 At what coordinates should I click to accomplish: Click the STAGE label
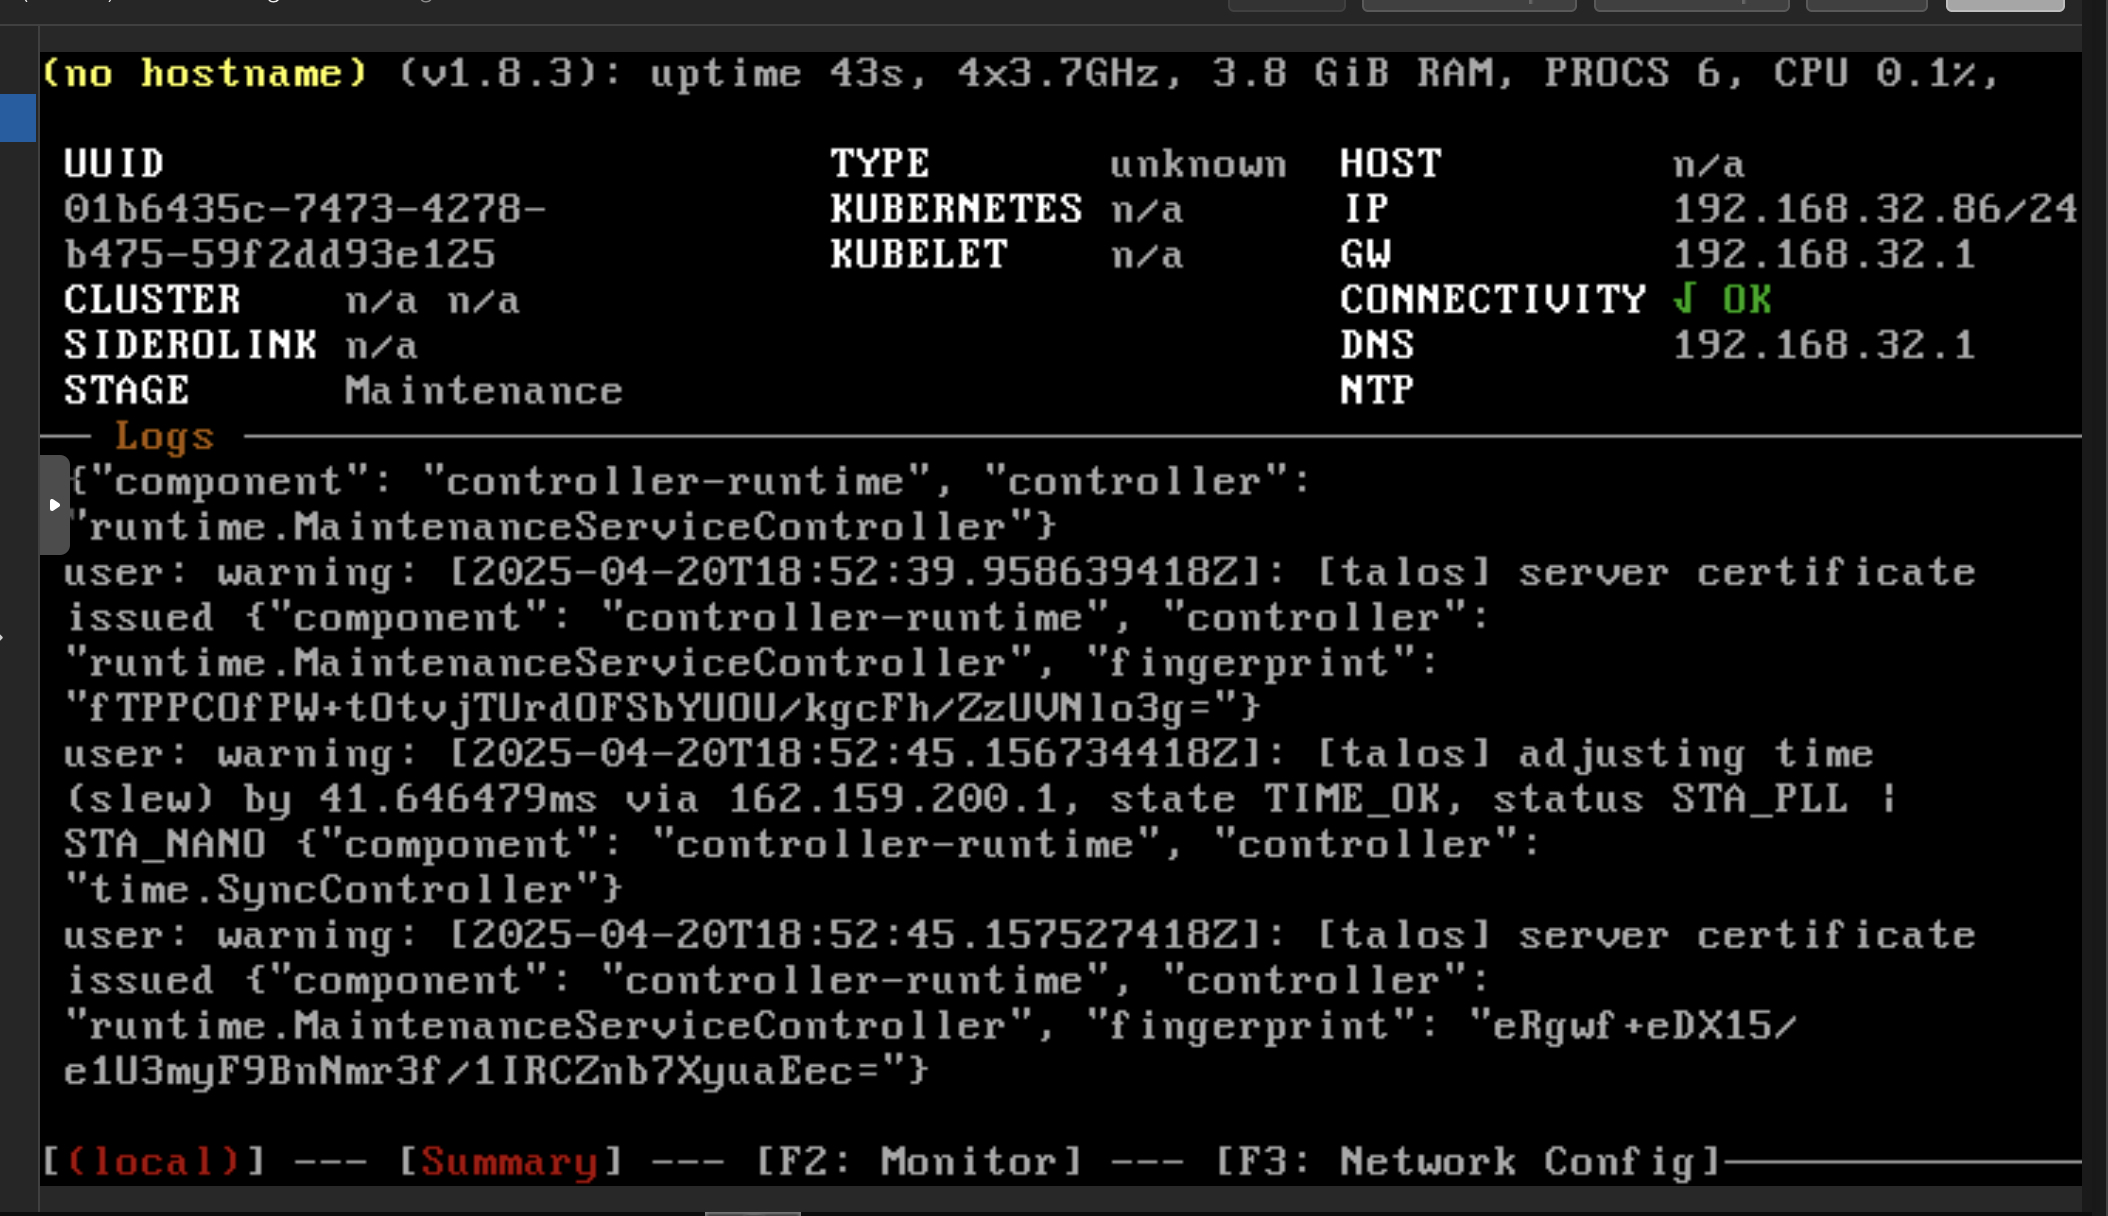point(127,390)
